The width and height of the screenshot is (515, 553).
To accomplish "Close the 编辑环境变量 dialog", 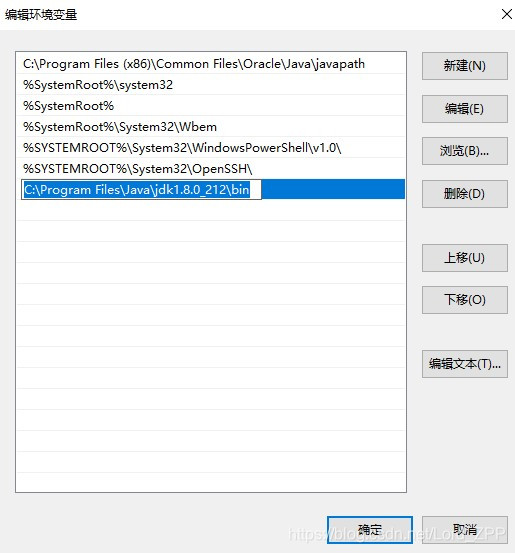I will point(507,14).
